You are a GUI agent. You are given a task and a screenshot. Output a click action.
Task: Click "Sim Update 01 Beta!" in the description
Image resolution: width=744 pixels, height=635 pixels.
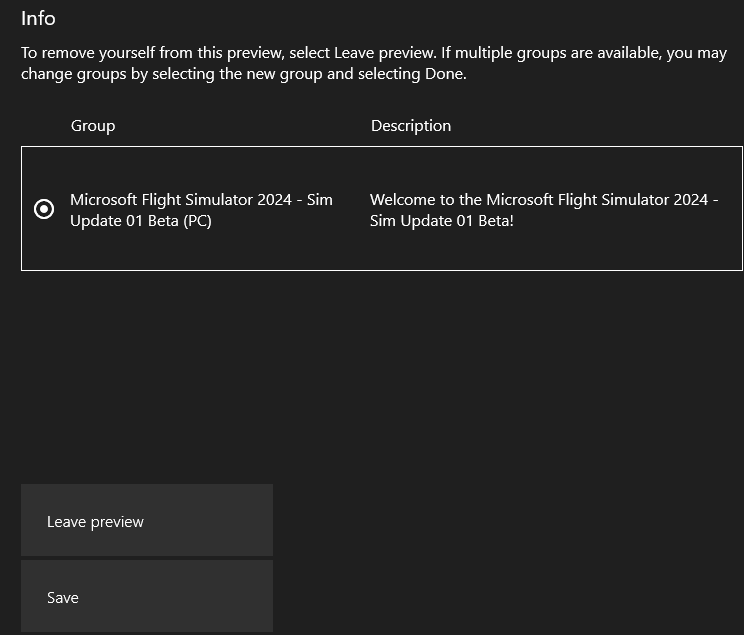(441, 221)
